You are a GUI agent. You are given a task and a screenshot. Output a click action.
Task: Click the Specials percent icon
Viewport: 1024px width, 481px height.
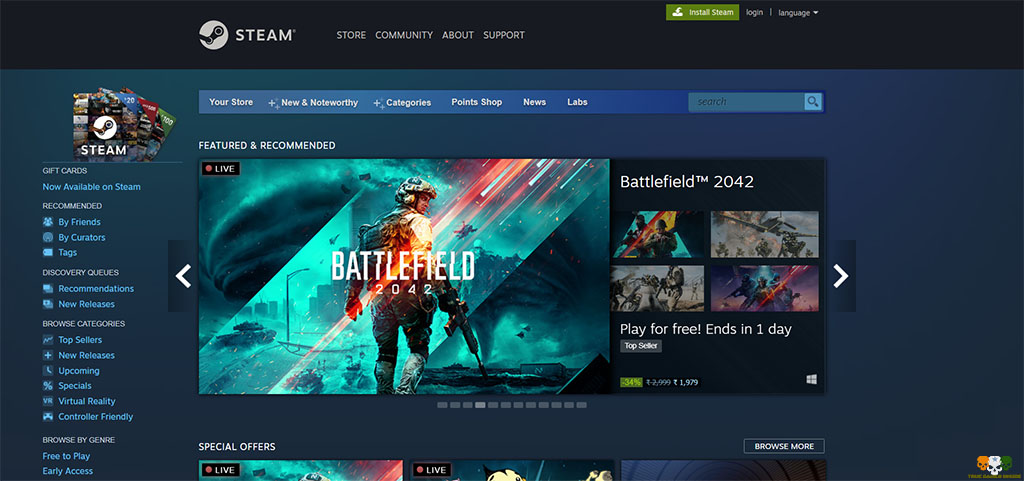[x=48, y=386]
